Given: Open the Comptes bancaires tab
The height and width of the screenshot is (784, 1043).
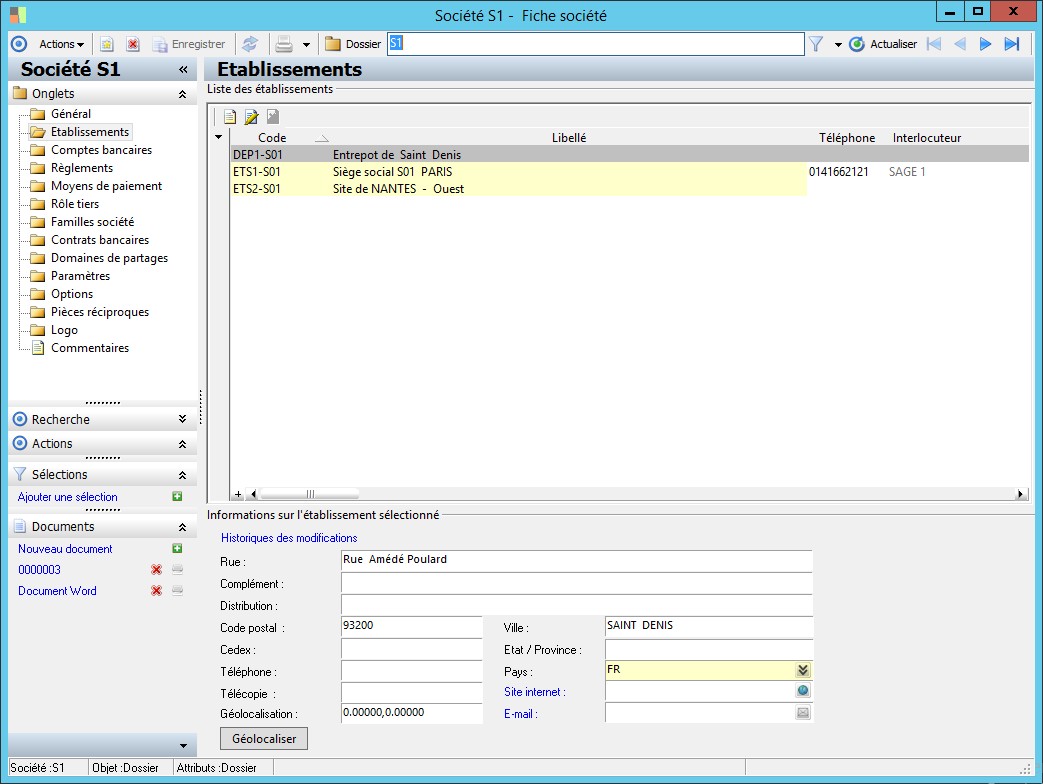Looking at the screenshot, I should 101,150.
